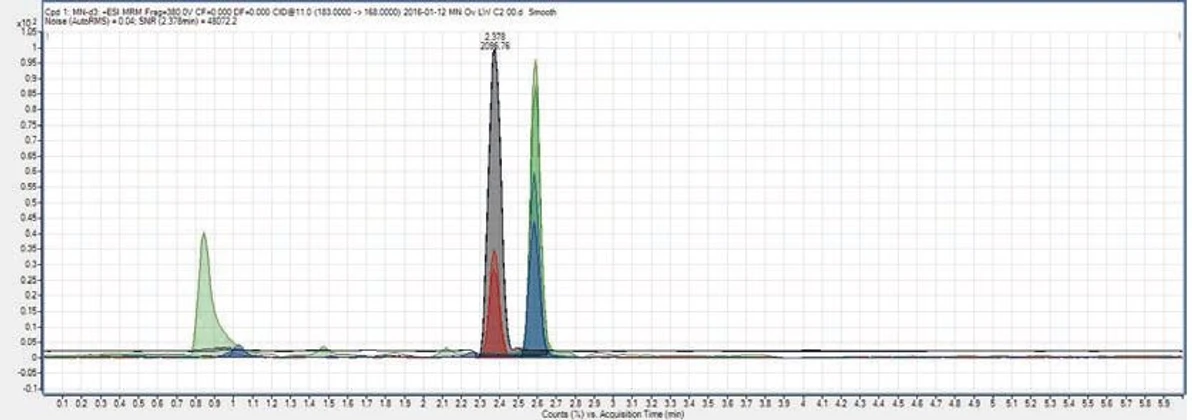Click the y-axis tick label '0.95'
This screenshot has height=420, width=1192.
tap(28, 62)
